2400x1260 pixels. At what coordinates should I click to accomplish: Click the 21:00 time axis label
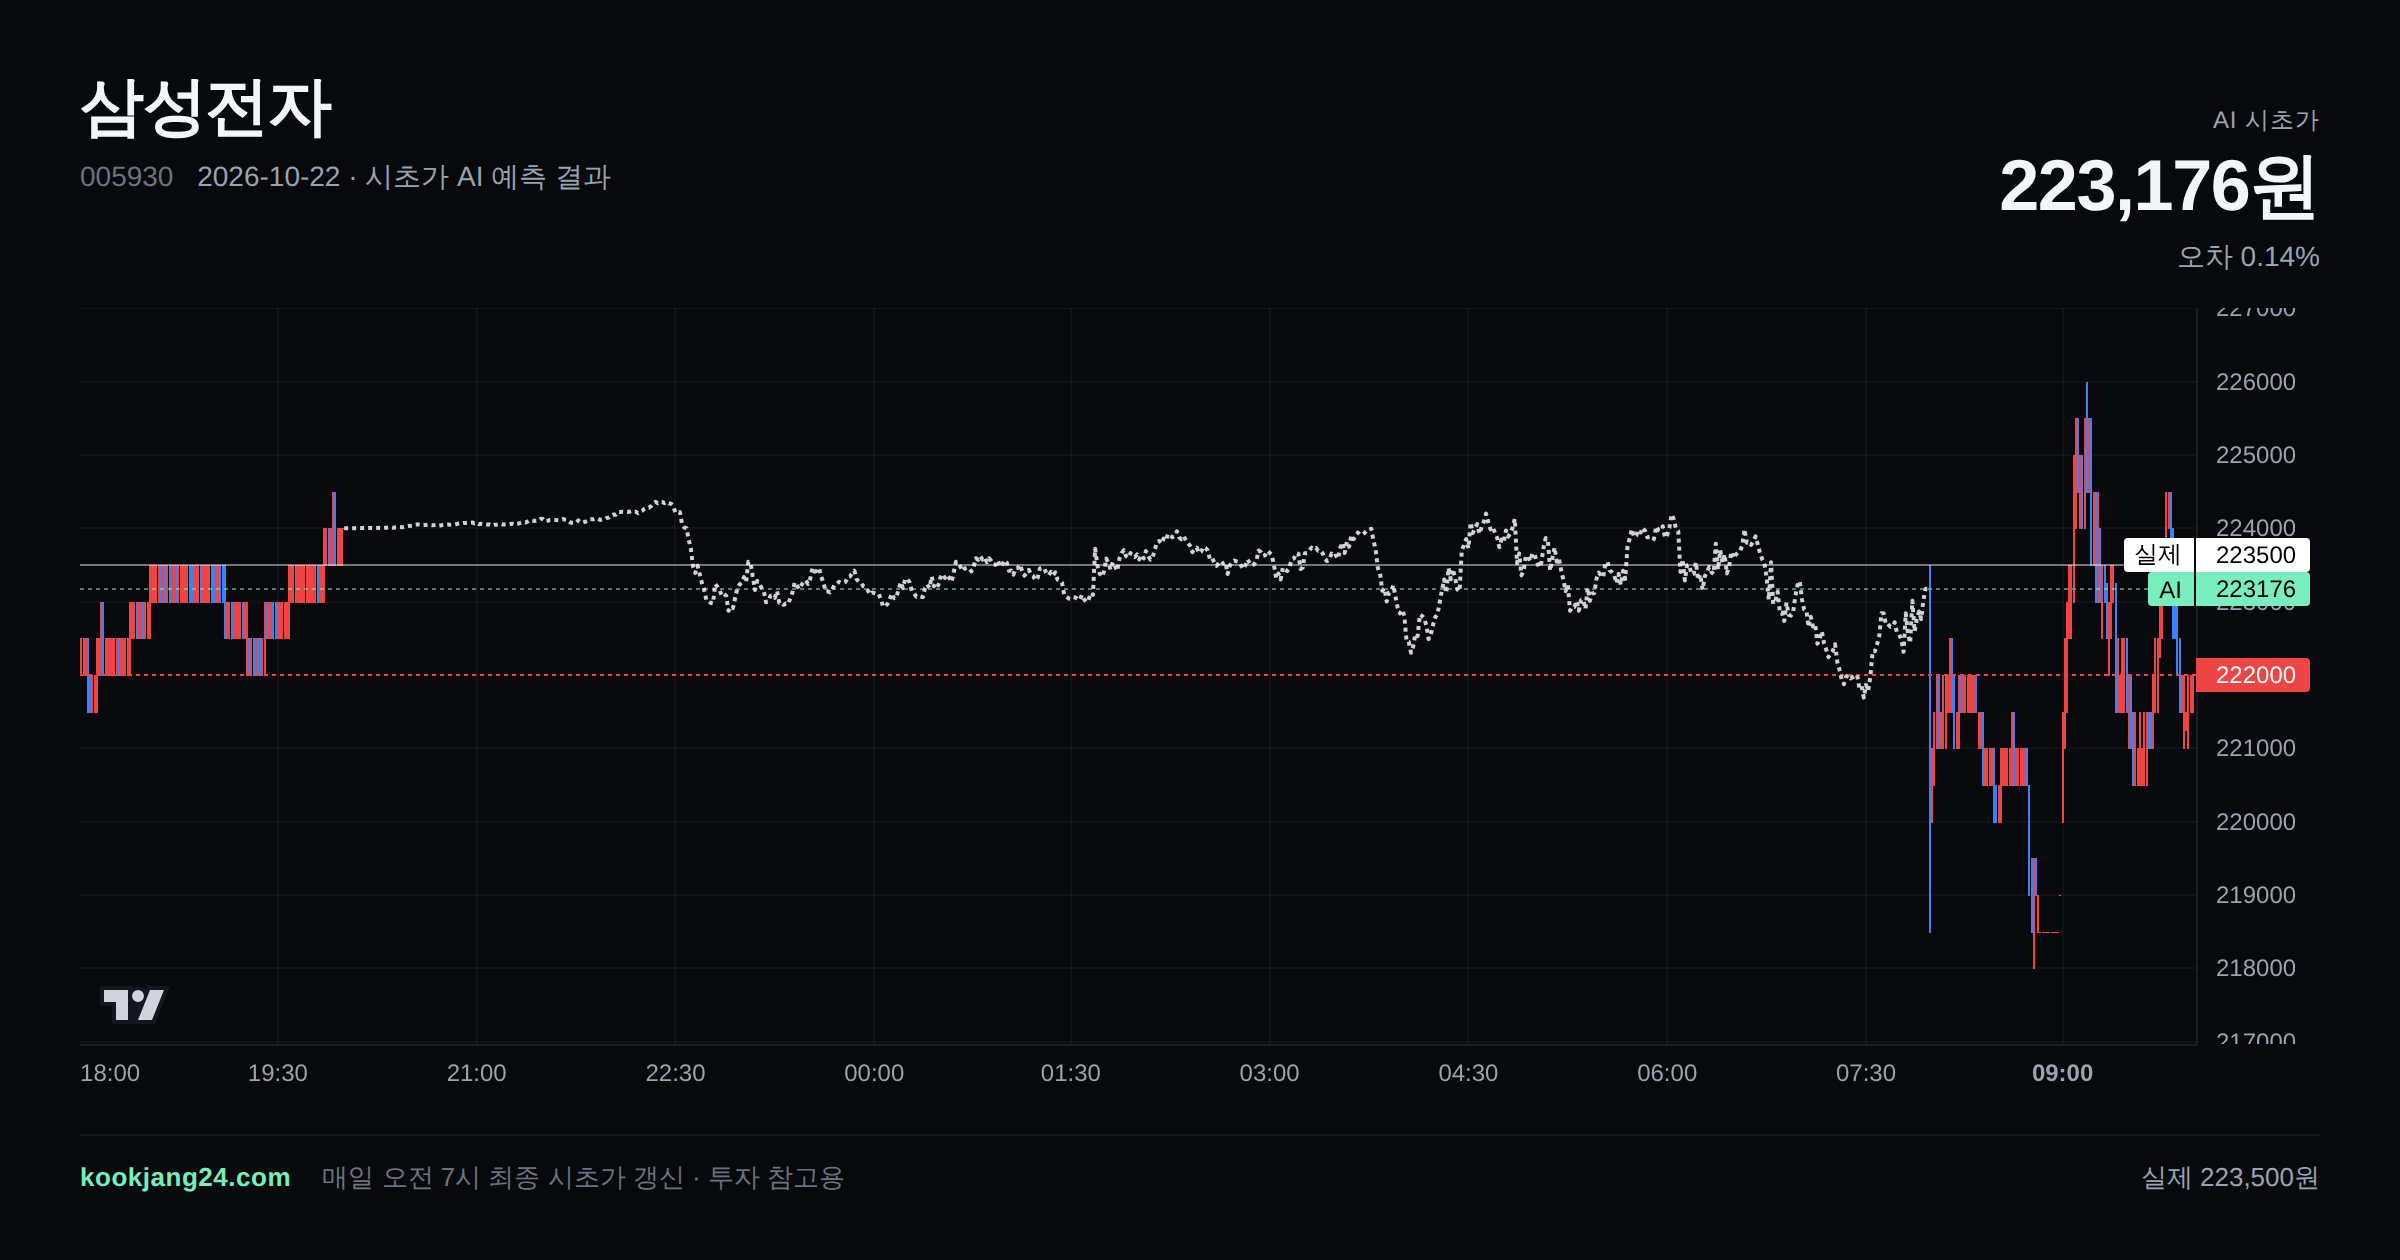(x=476, y=1073)
